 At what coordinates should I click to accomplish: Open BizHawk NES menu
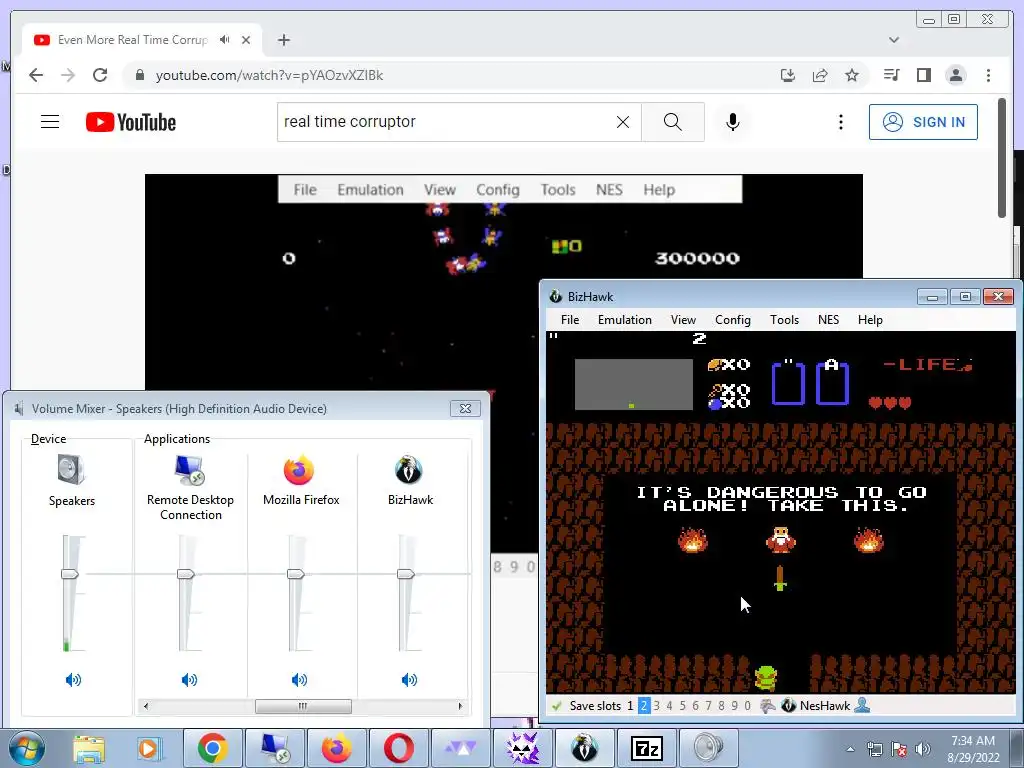pos(828,320)
